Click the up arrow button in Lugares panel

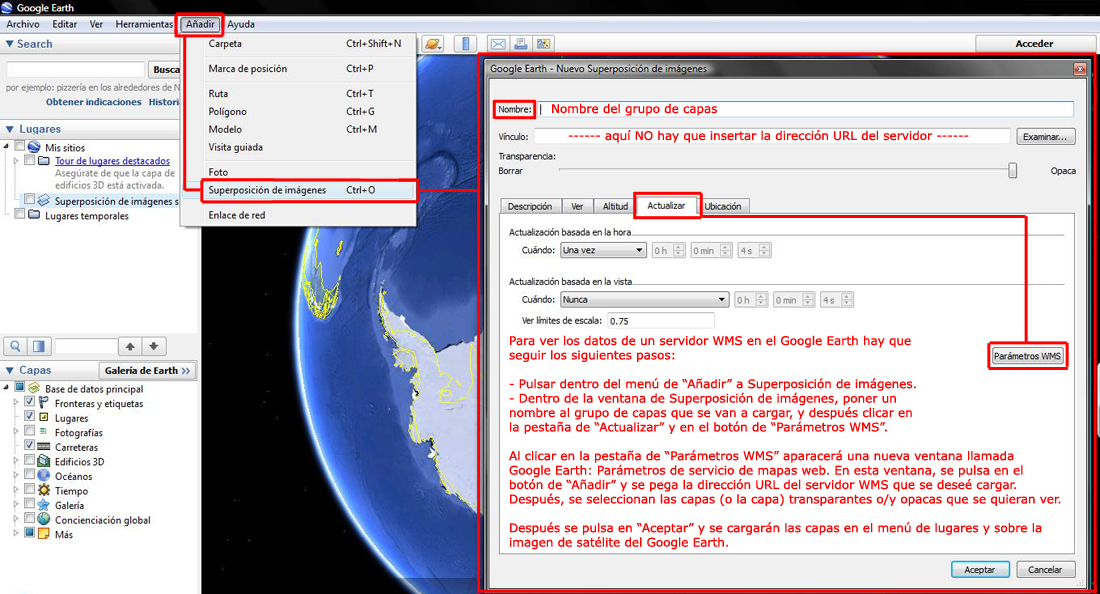(x=130, y=346)
